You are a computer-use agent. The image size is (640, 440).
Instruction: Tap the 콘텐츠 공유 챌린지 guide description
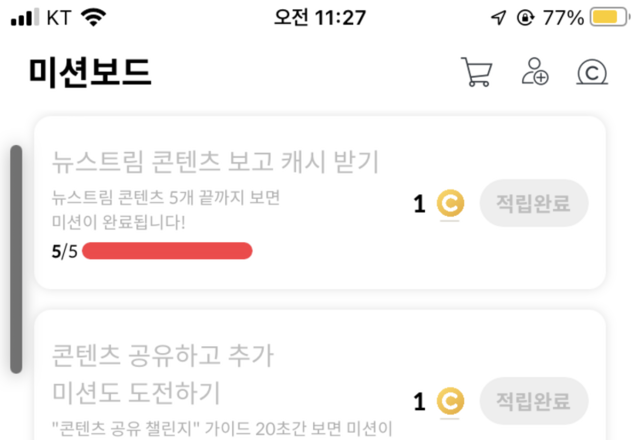pyautogui.click(x=220, y=430)
